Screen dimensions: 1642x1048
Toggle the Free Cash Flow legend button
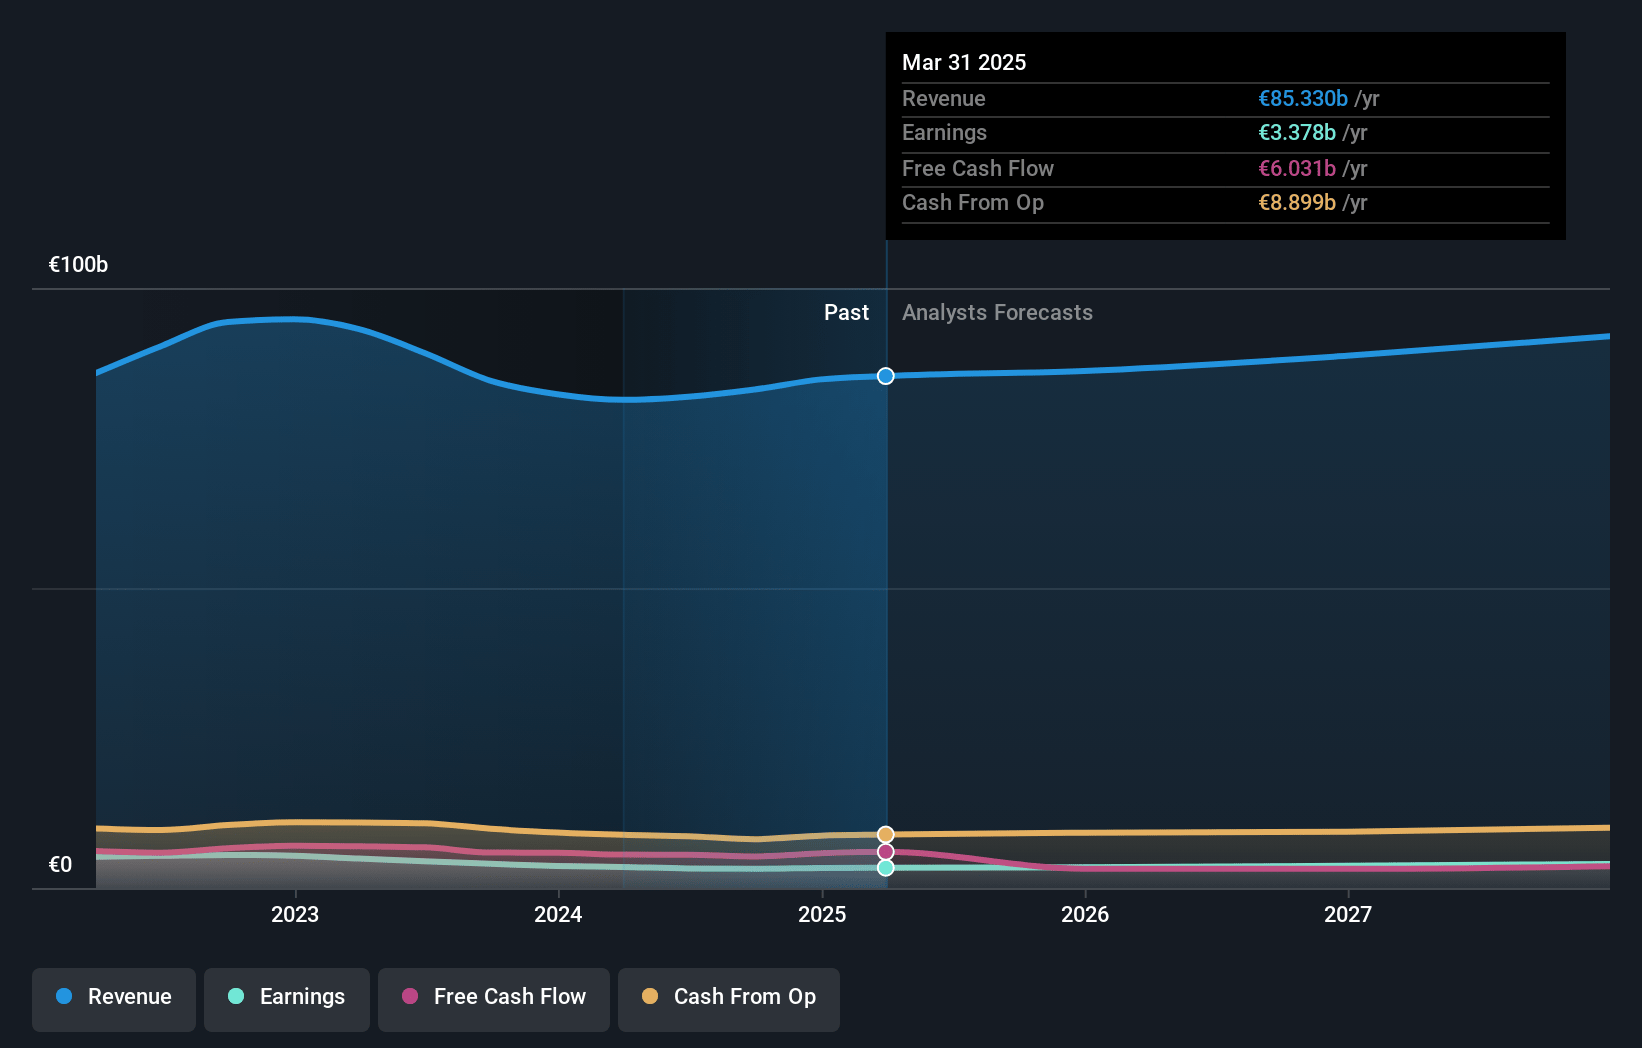click(494, 999)
